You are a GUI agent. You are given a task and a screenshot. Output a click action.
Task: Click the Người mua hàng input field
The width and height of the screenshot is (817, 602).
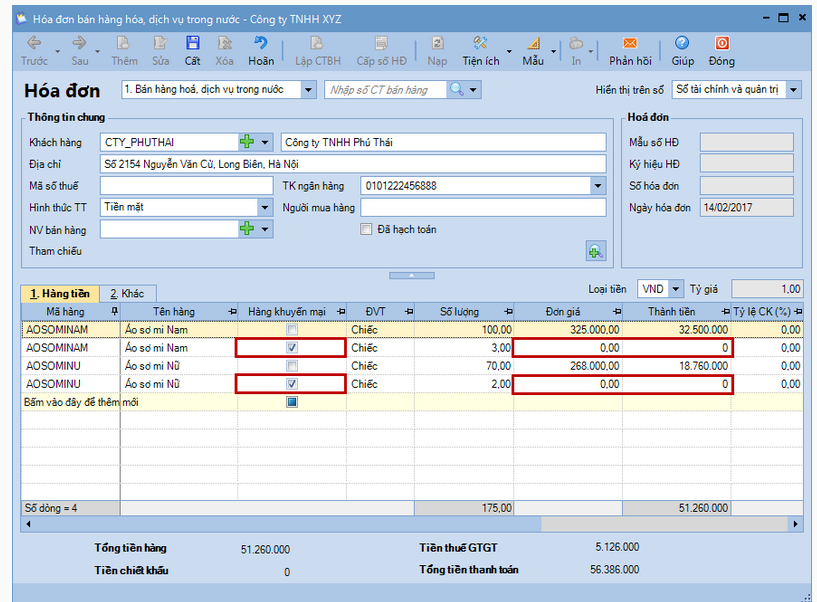tap(483, 207)
